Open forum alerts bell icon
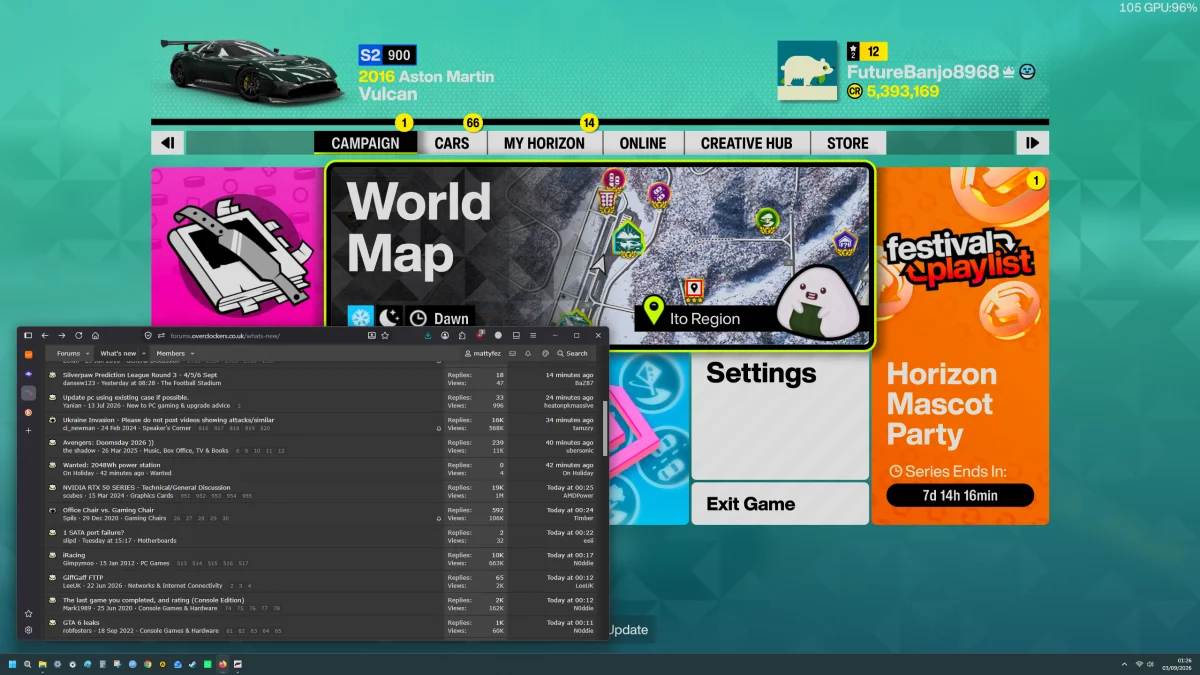The height and width of the screenshot is (675, 1200). [x=527, y=353]
